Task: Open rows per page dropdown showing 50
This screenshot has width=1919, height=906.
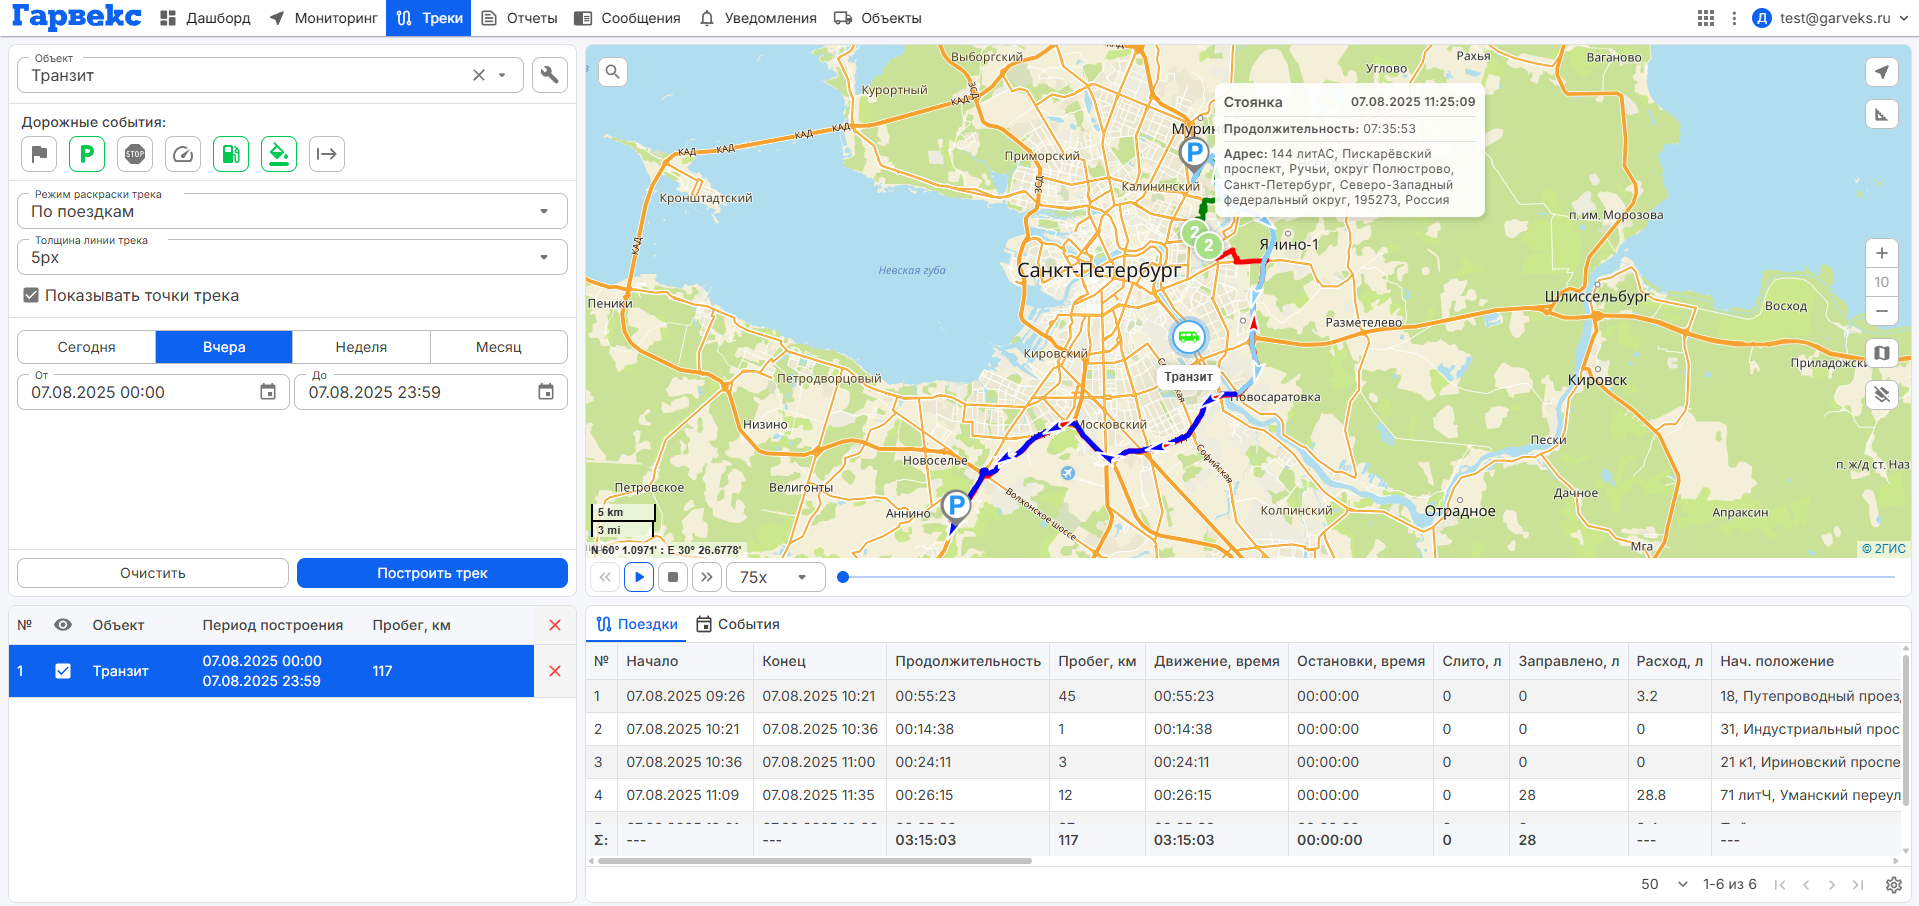Action: pyautogui.click(x=1664, y=884)
